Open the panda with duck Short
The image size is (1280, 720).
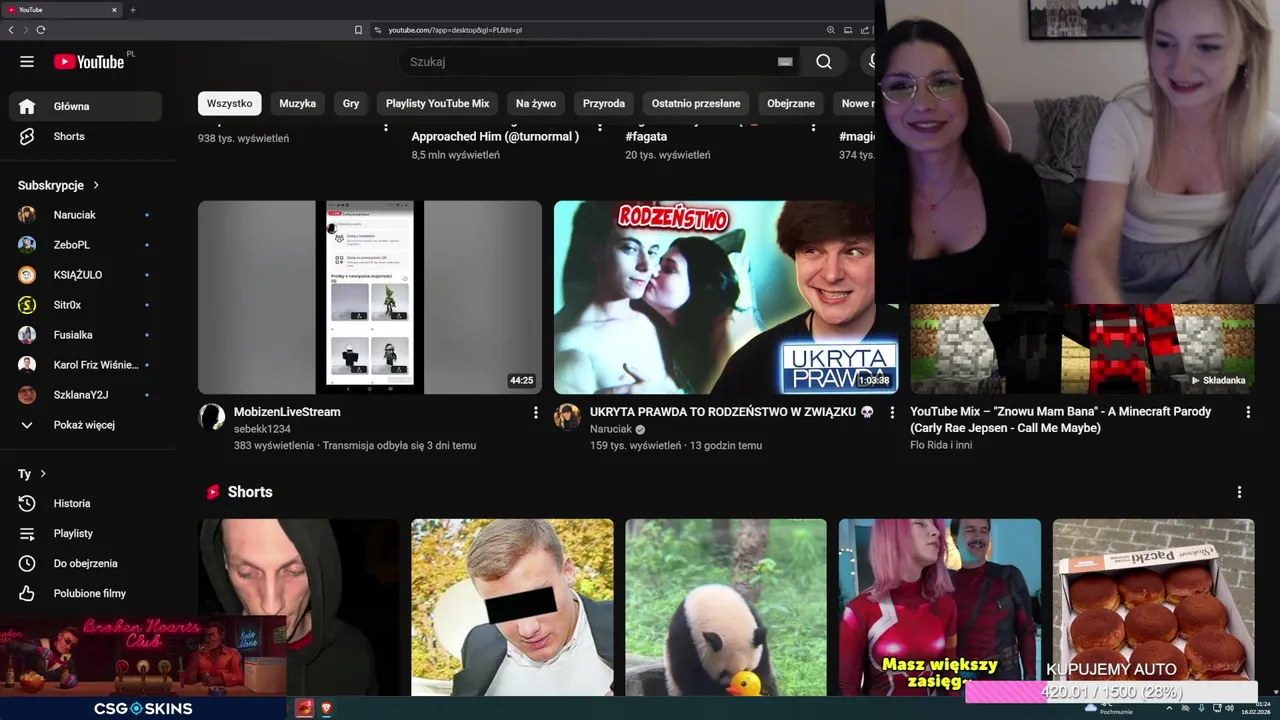(726, 607)
